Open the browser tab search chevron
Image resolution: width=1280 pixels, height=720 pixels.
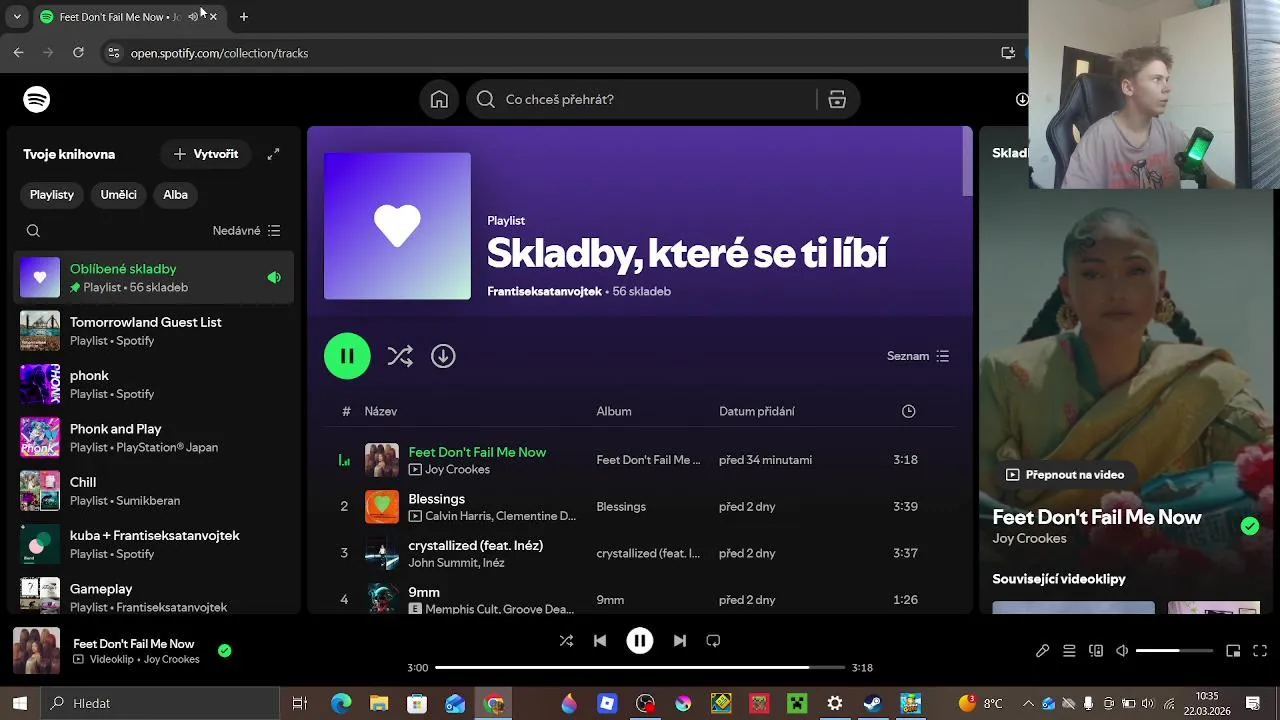pyautogui.click(x=17, y=17)
